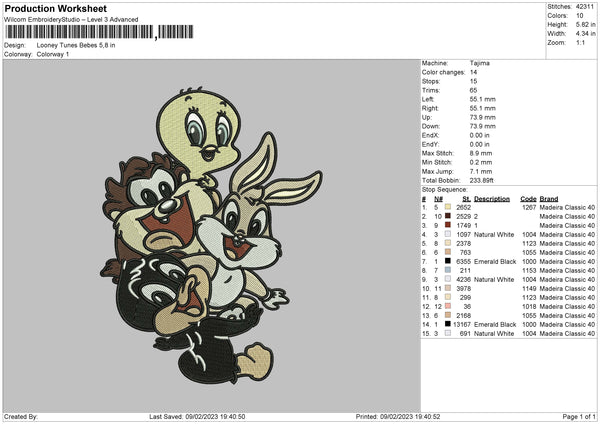
Task: Click the Production Worksheet title
Action: pyautogui.click(x=55, y=8)
